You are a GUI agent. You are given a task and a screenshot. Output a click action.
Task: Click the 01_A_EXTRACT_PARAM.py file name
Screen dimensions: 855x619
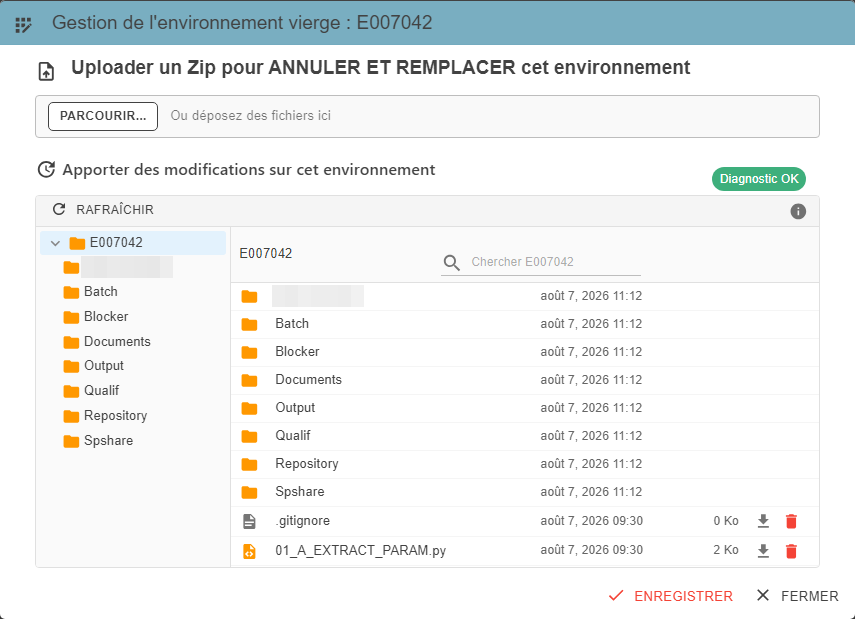pos(360,550)
